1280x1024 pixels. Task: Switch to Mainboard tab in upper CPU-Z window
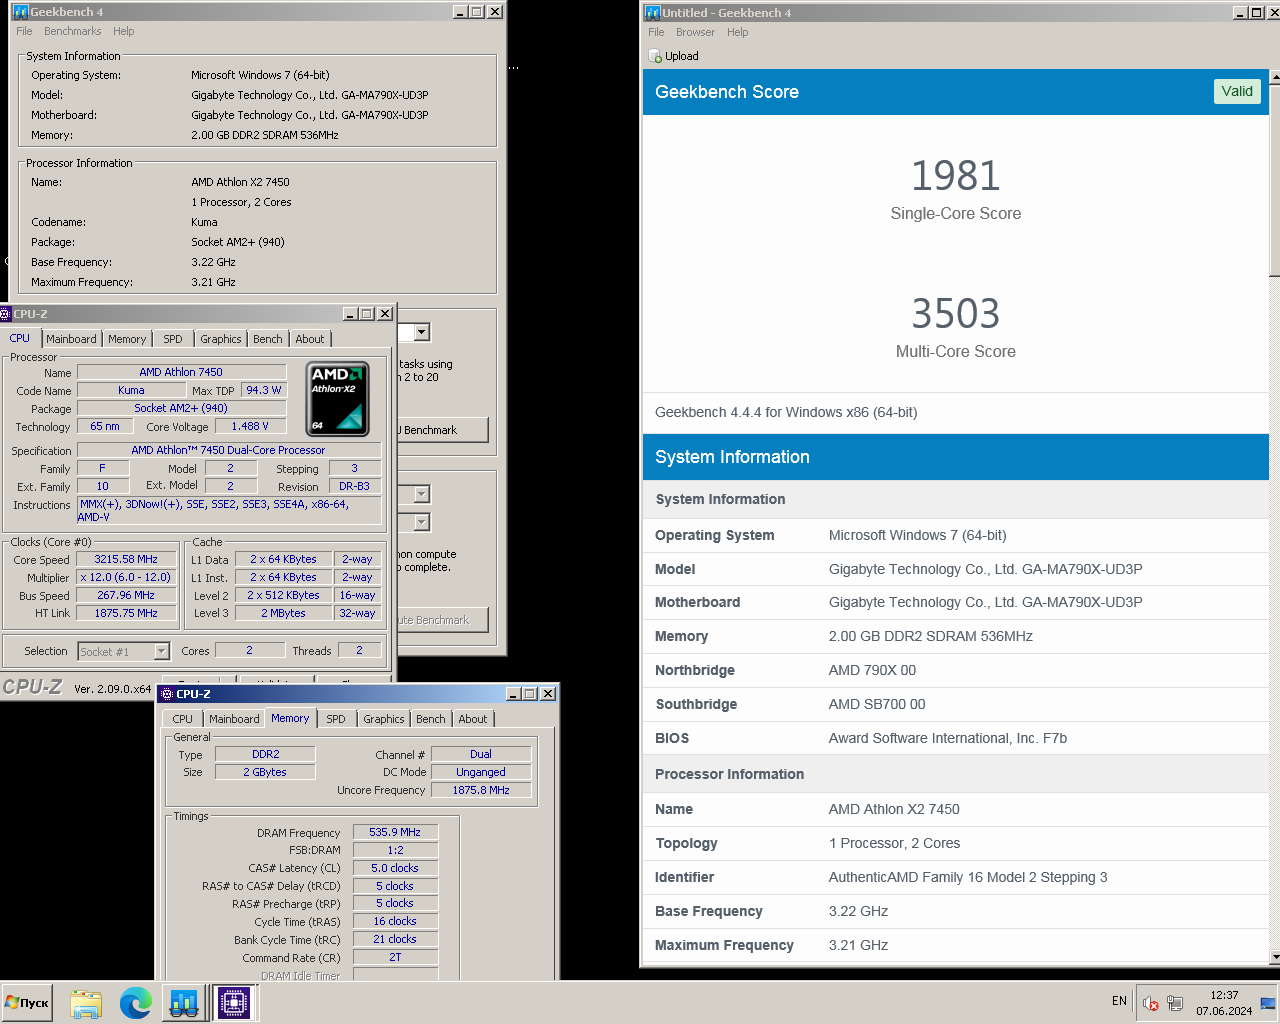click(x=71, y=339)
